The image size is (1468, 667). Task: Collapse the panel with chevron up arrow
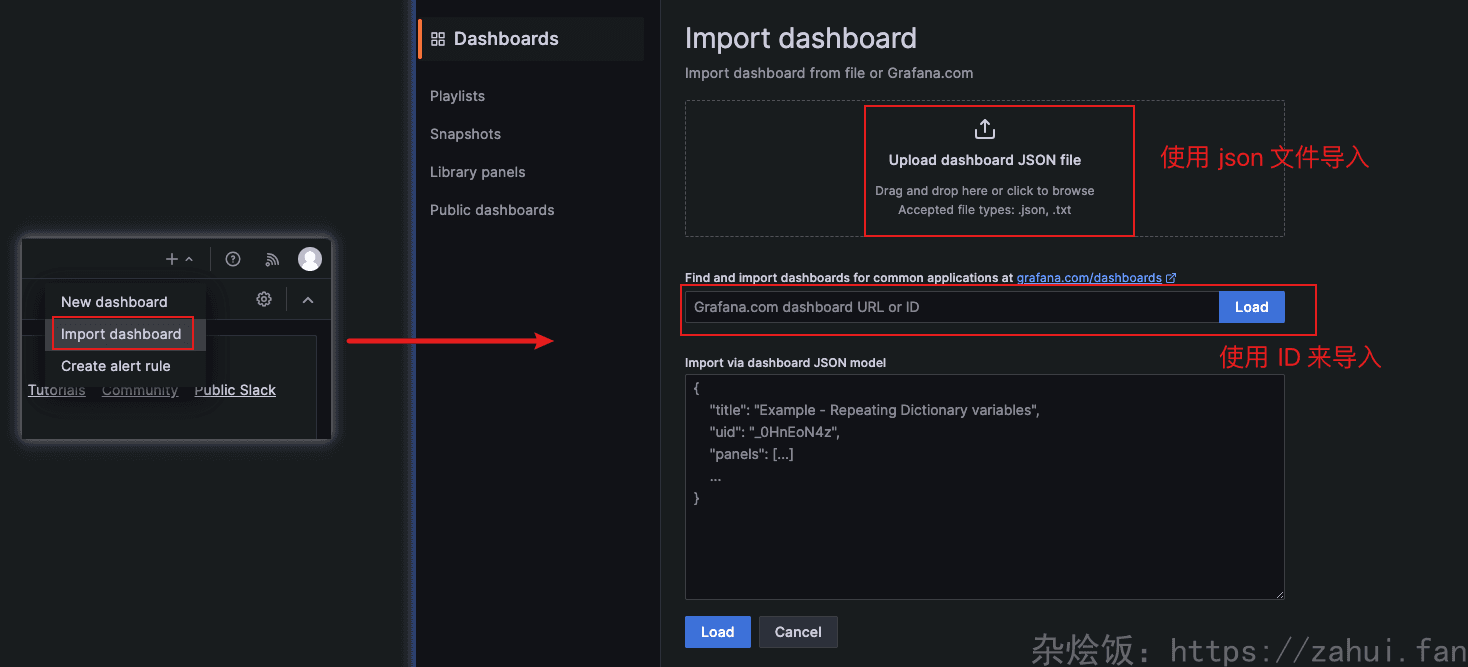click(308, 300)
